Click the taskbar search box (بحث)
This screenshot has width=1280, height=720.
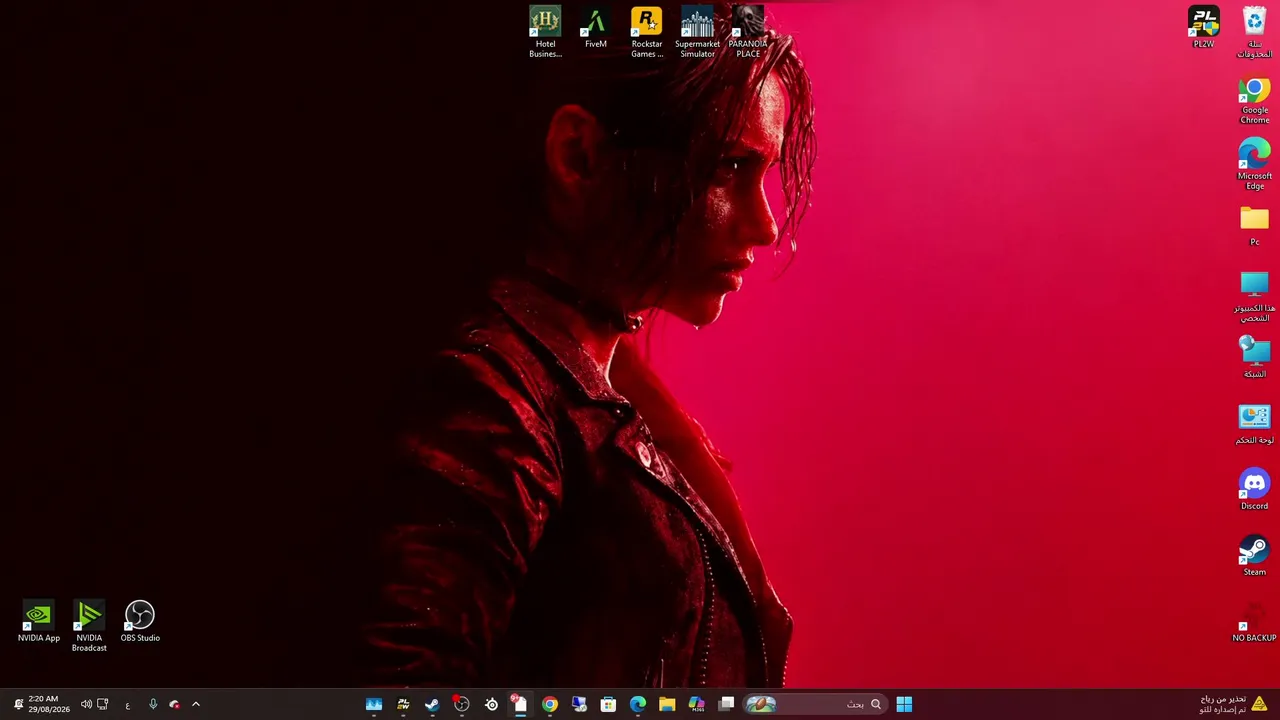coord(815,704)
